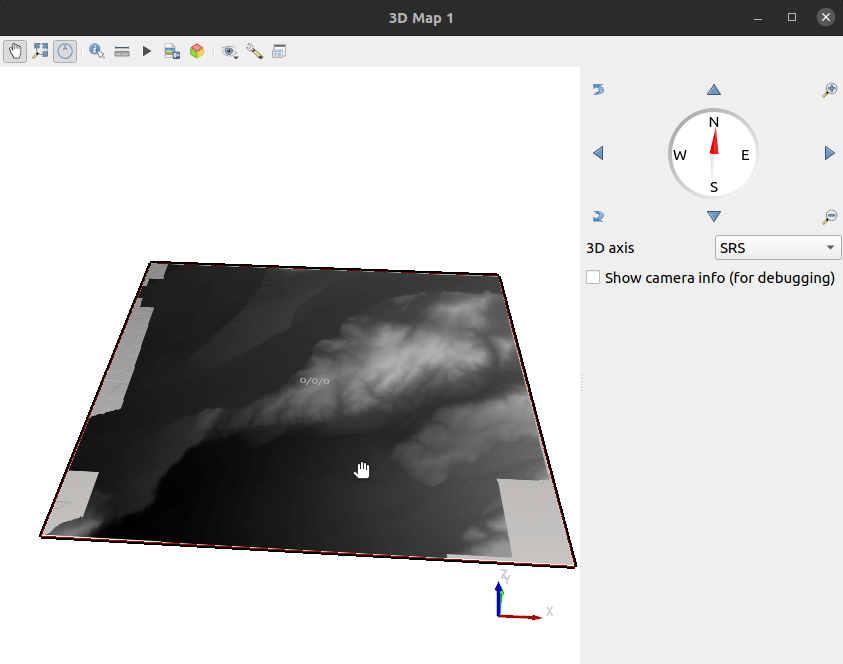The image size is (843, 664).
Task: Expand the 3D axis SRS dropdown
Action: click(x=777, y=248)
